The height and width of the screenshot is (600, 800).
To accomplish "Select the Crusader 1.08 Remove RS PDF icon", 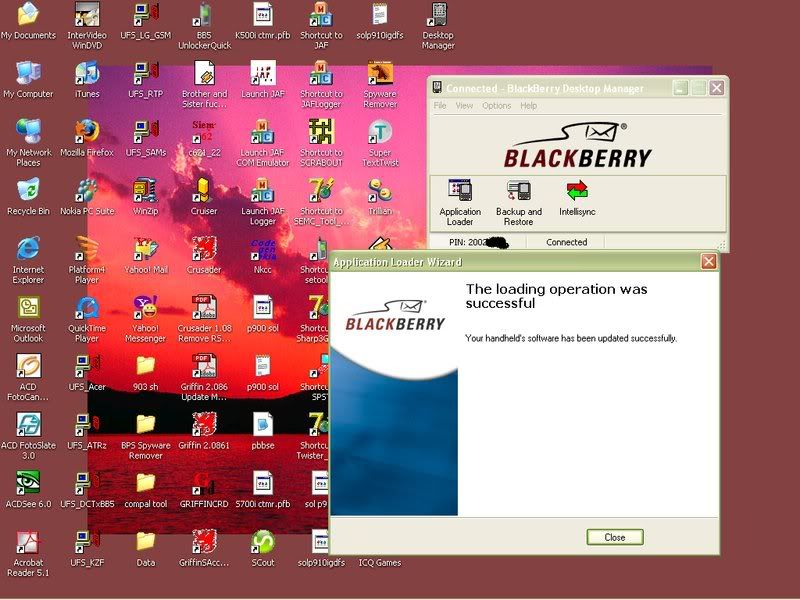I will (204, 319).
